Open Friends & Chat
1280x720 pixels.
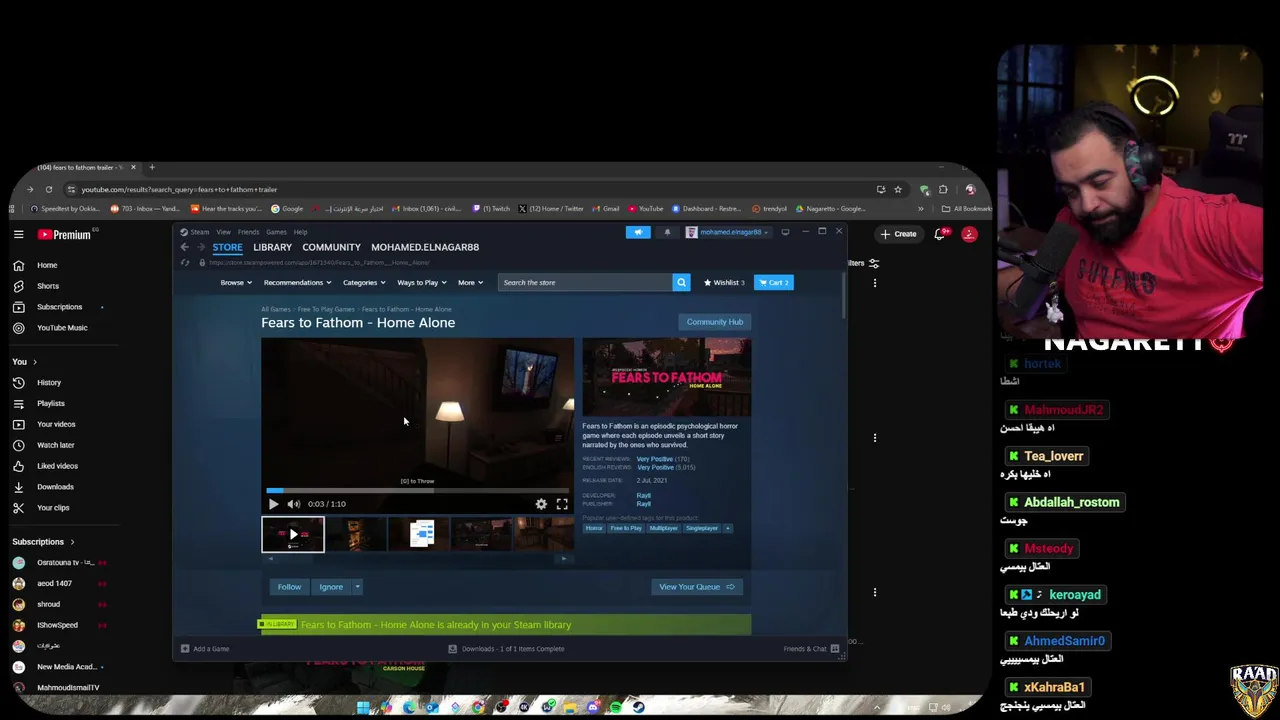811,649
